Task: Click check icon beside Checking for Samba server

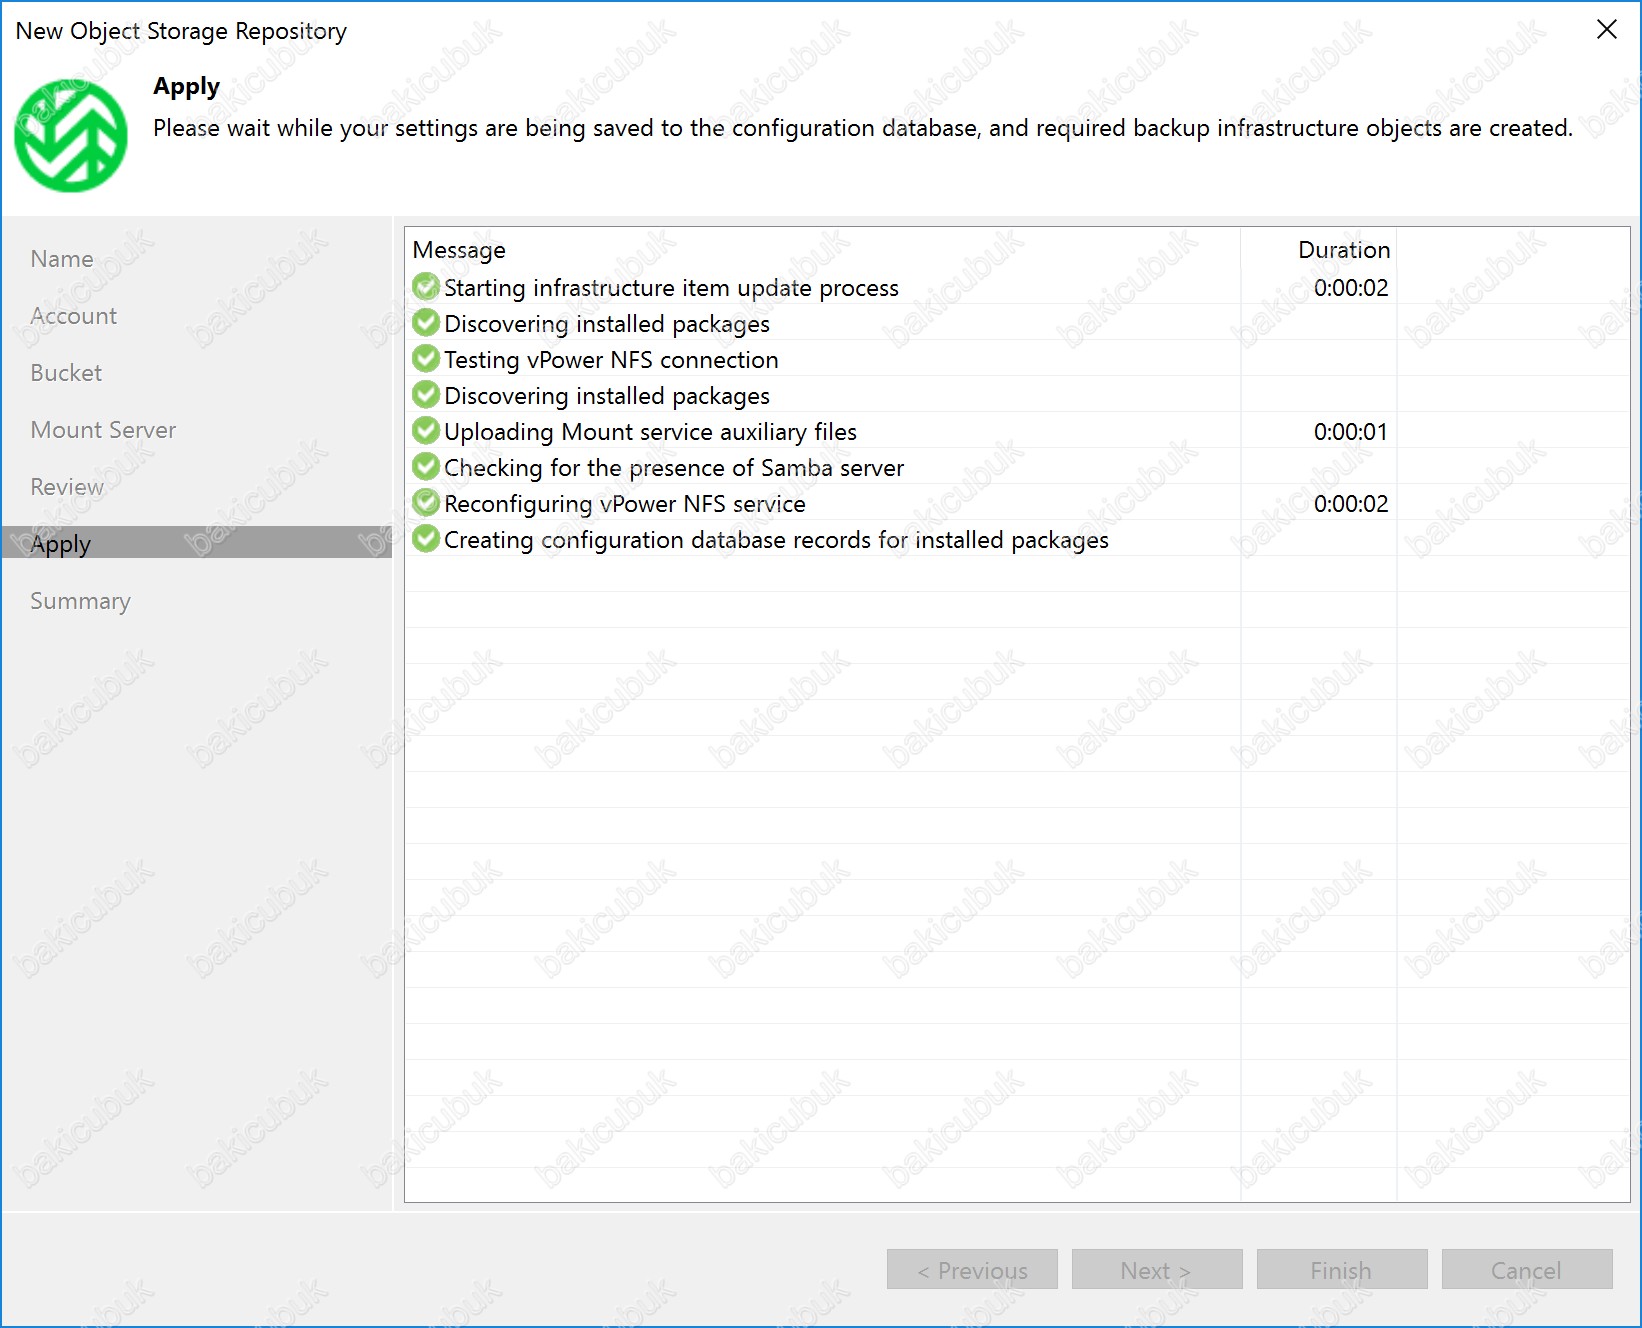Action: tap(426, 467)
